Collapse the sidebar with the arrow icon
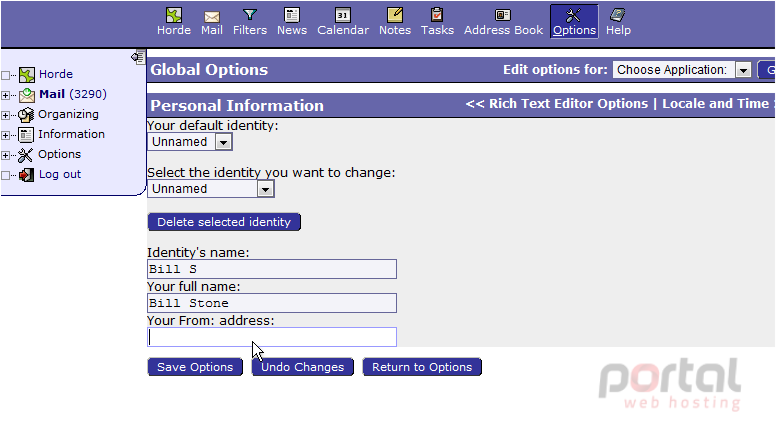Viewport: 776px width, 422px height. click(138, 57)
